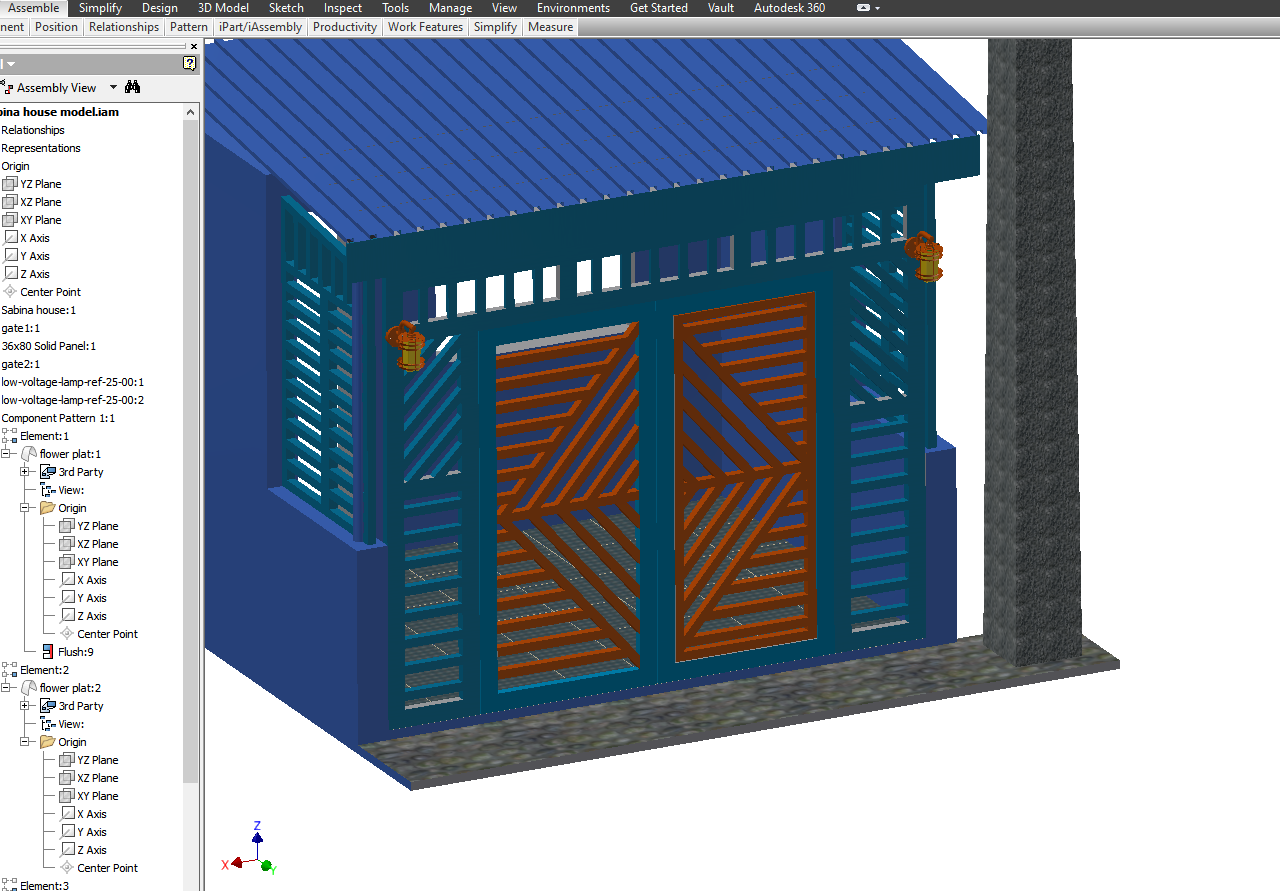Select Component Pattern 1:1 in tree
The image size is (1280, 891).
tap(57, 418)
